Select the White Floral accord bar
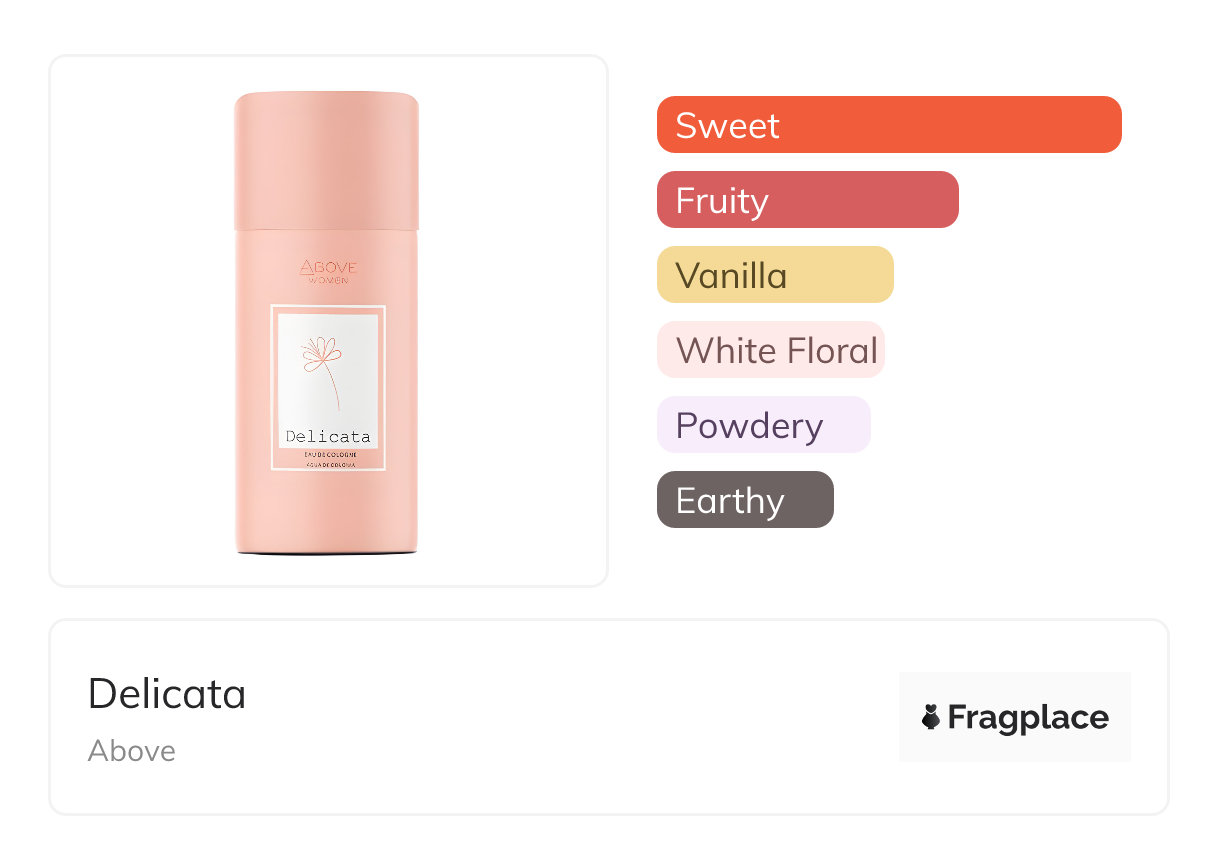 pos(770,350)
